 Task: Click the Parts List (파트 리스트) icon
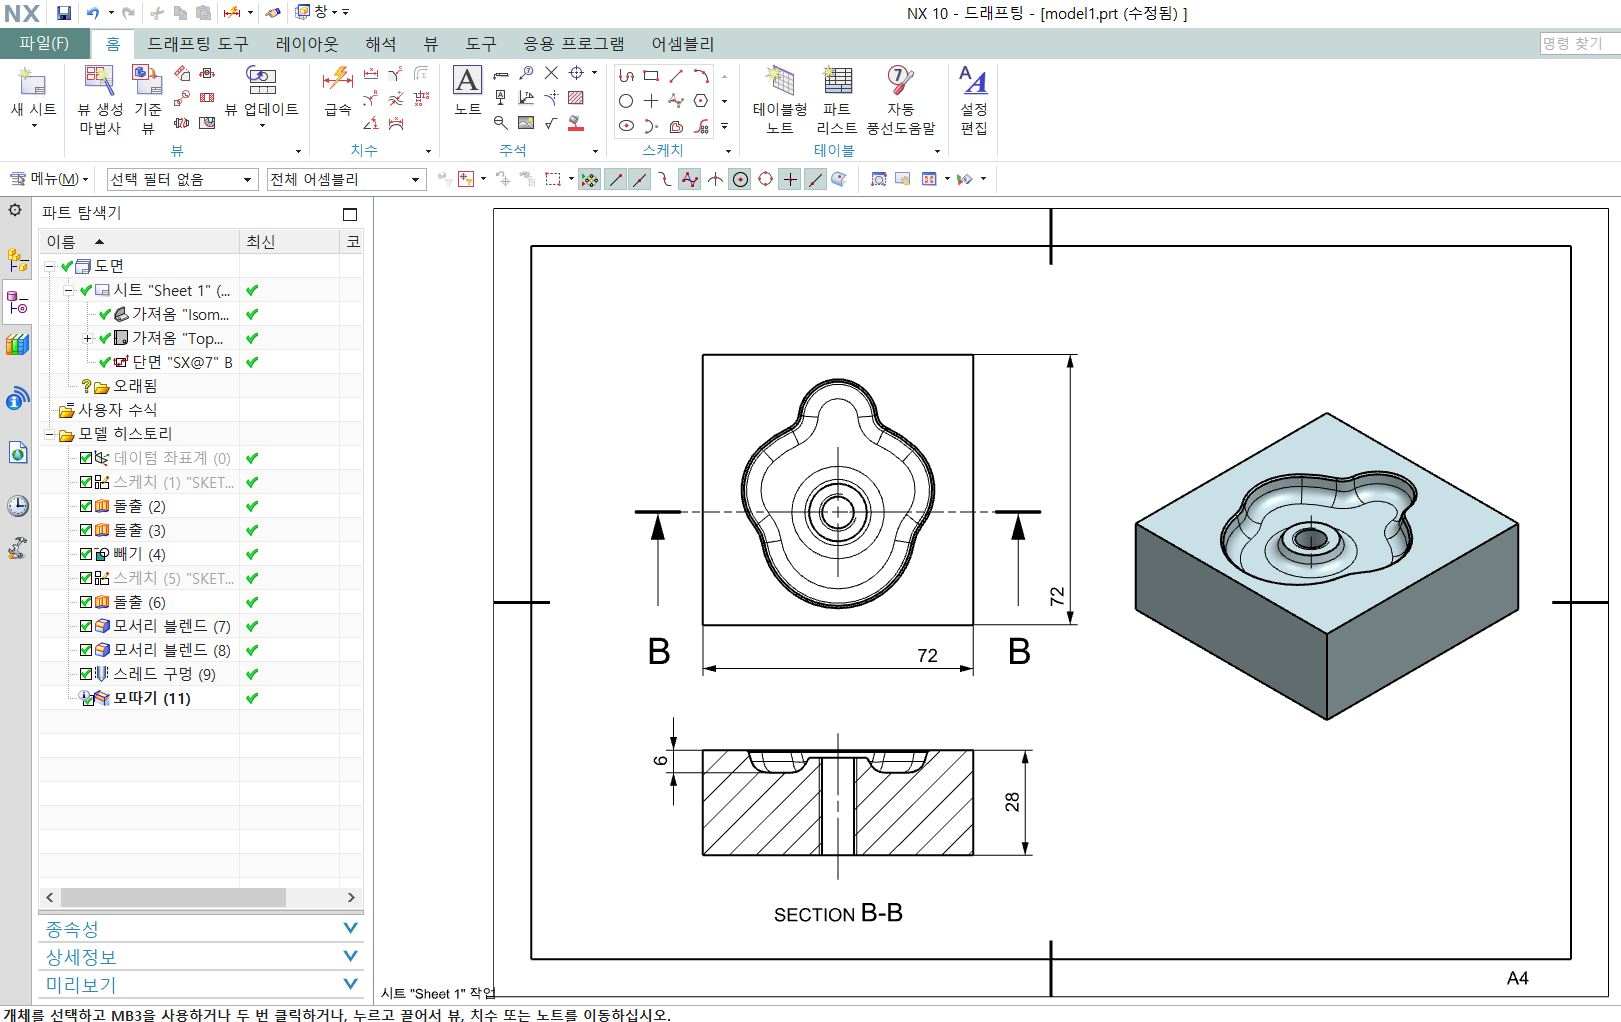[x=837, y=81]
